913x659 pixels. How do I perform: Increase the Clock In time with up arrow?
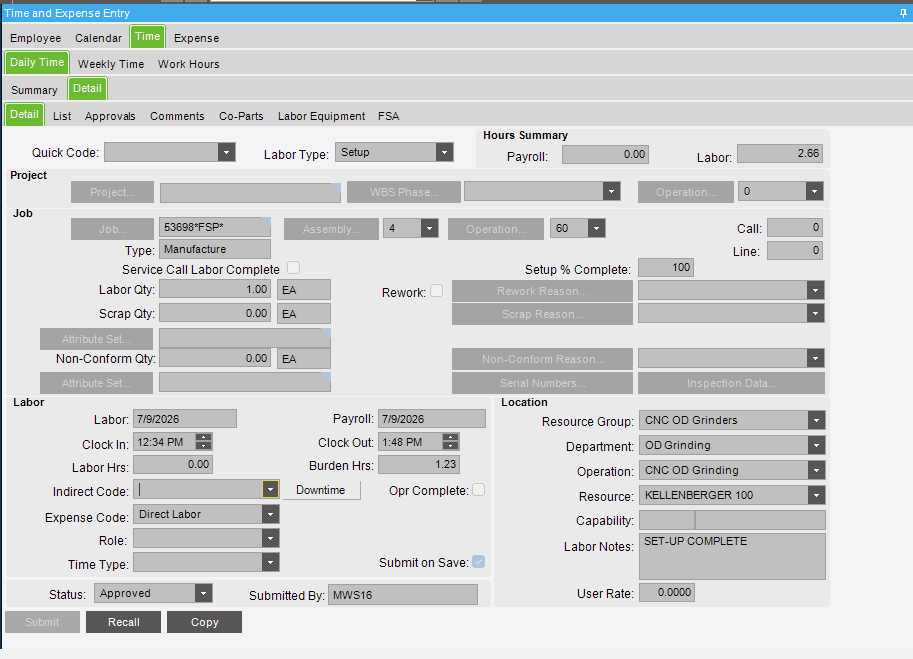pyautogui.click(x=203, y=438)
